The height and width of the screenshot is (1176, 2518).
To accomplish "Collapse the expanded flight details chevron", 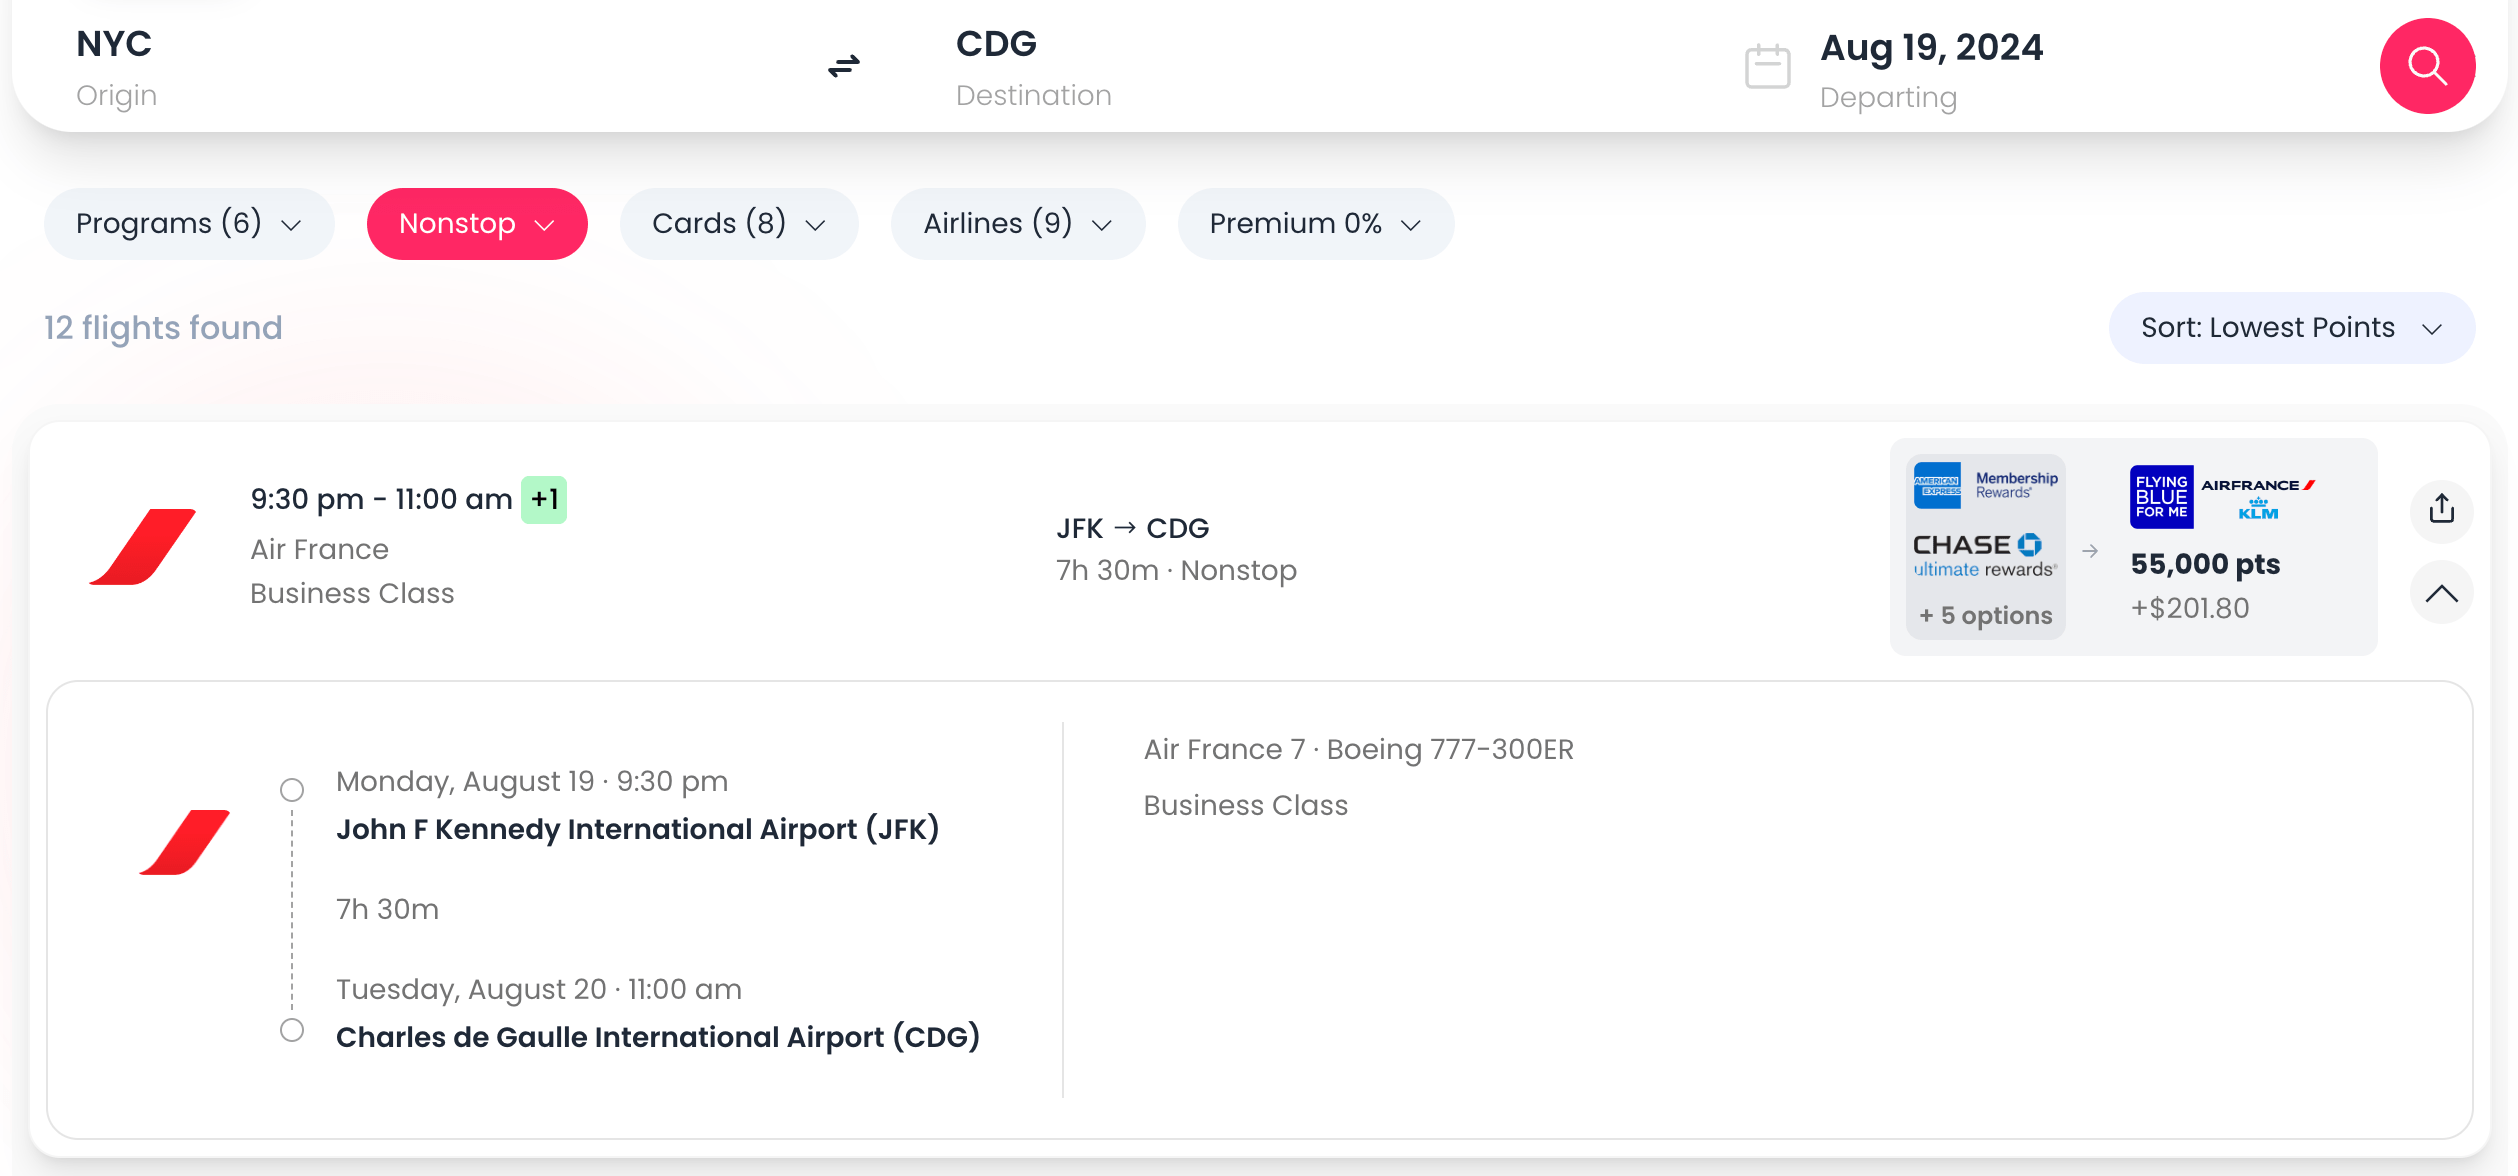I will [x=2442, y=593].
